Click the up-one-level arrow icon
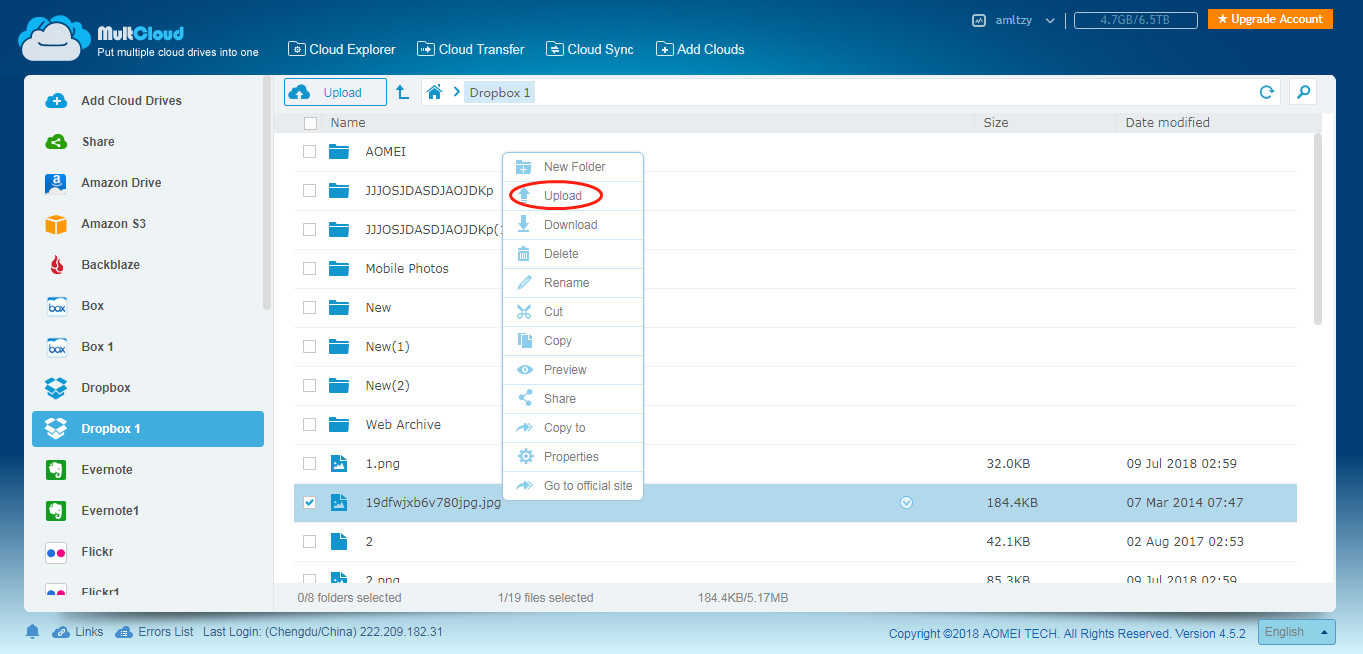 point(402,92)
